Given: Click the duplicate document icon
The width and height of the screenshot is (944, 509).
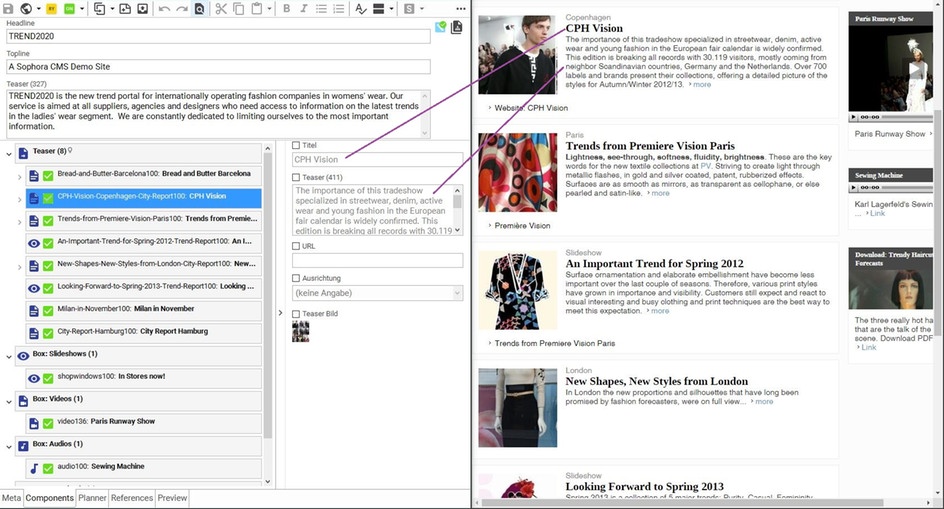Looking at the screenshot, I should pyautogui.click(x=99, y=8).
